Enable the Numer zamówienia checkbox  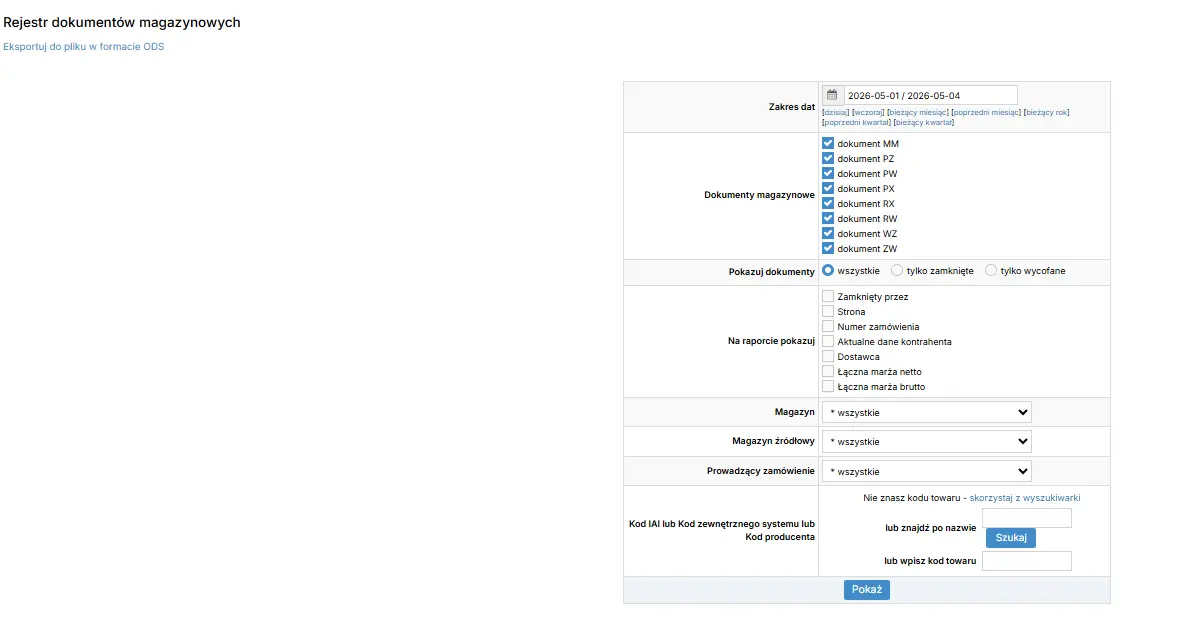tap(828, 327)
